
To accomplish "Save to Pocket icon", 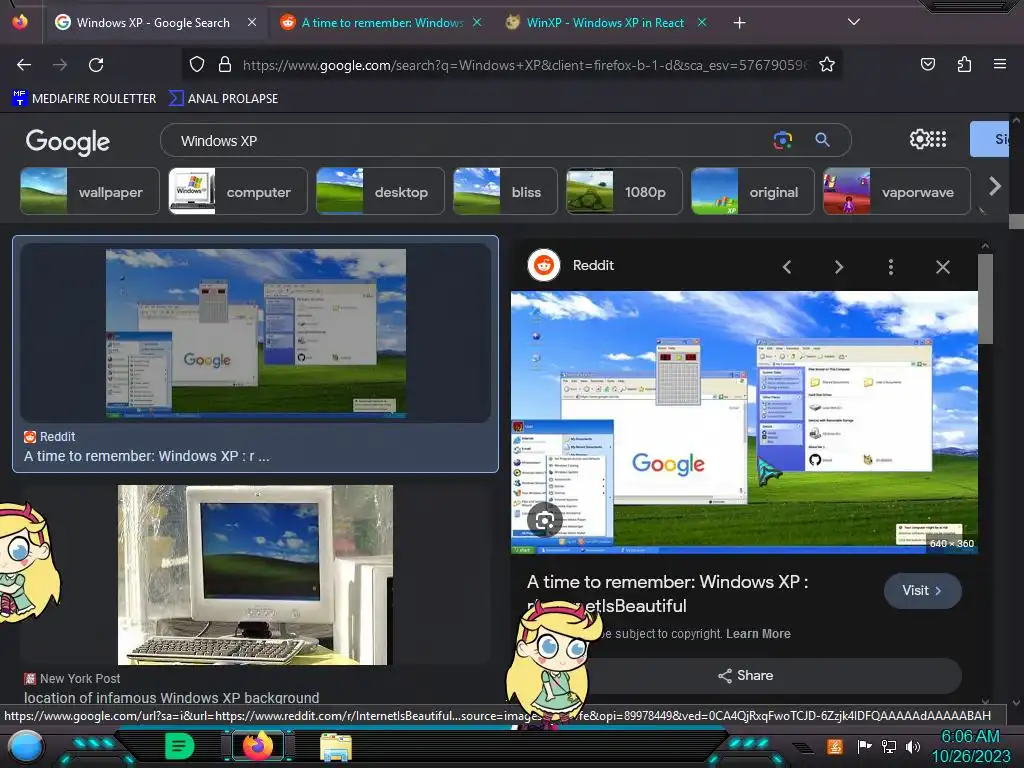I will pos(927,64).
